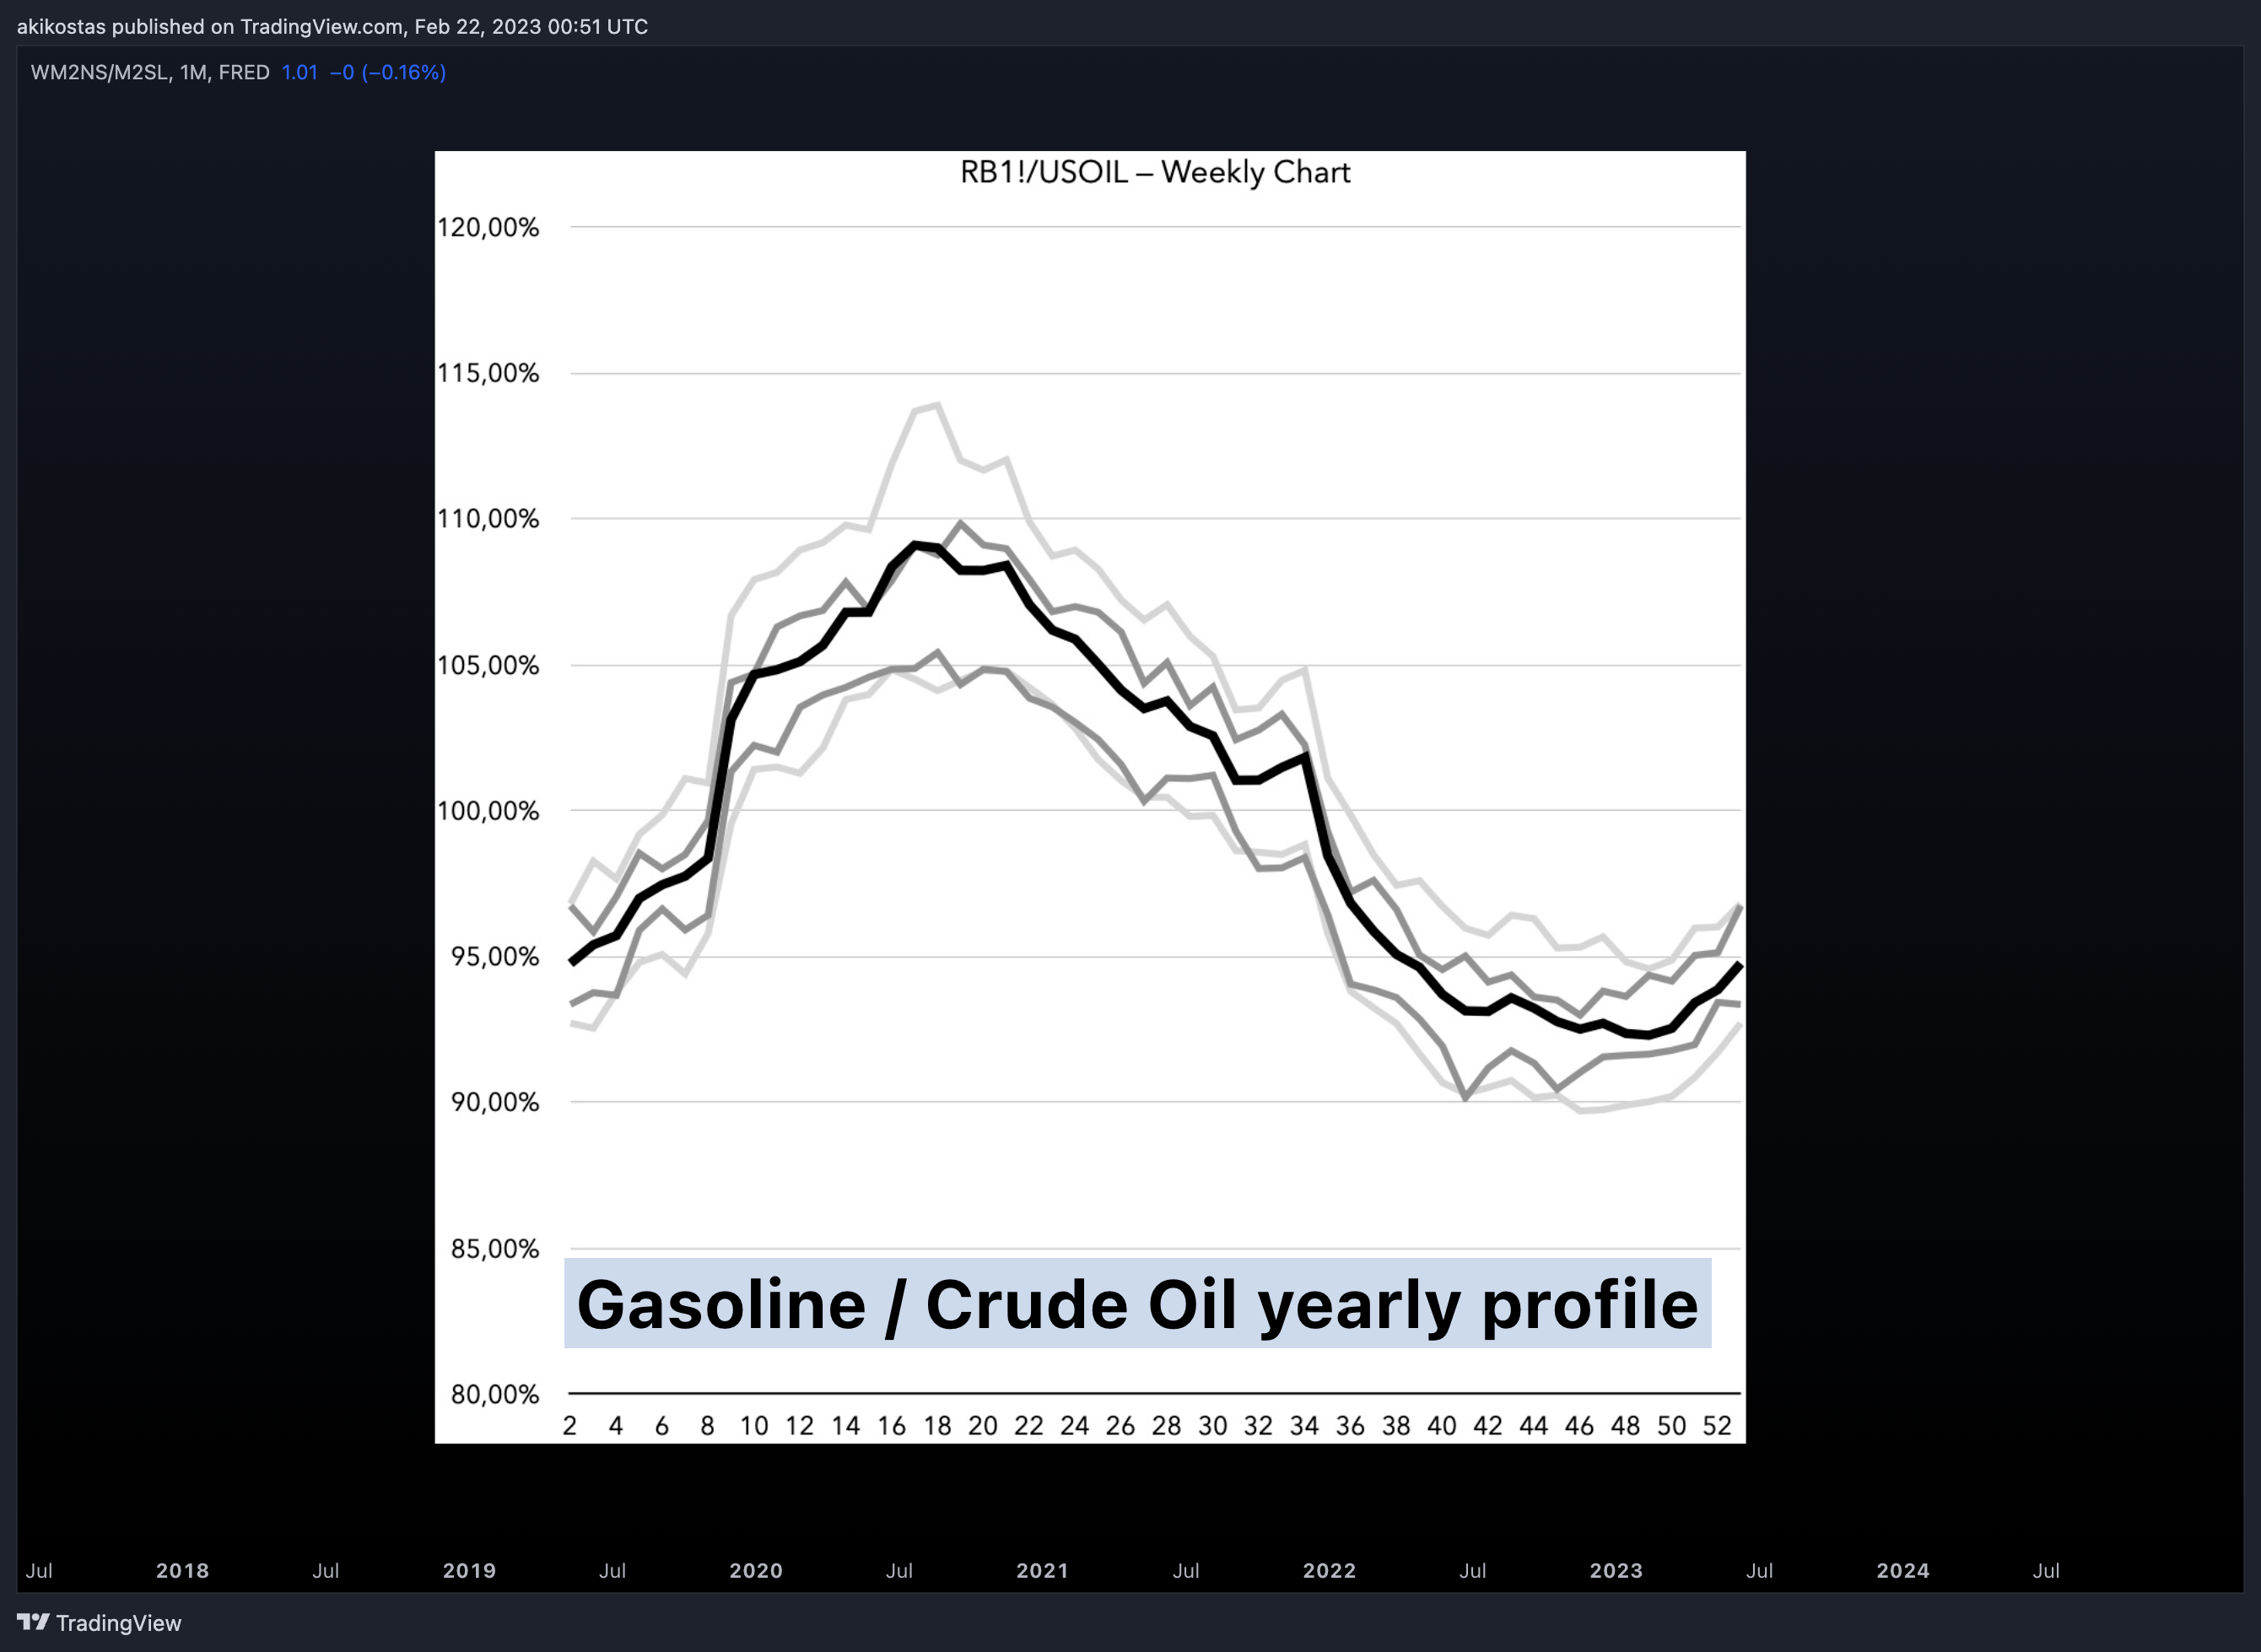Viewport: 2261px width, 1652px height.
Task: Click week 18 on the x-axis
Action: (937, 1426)
